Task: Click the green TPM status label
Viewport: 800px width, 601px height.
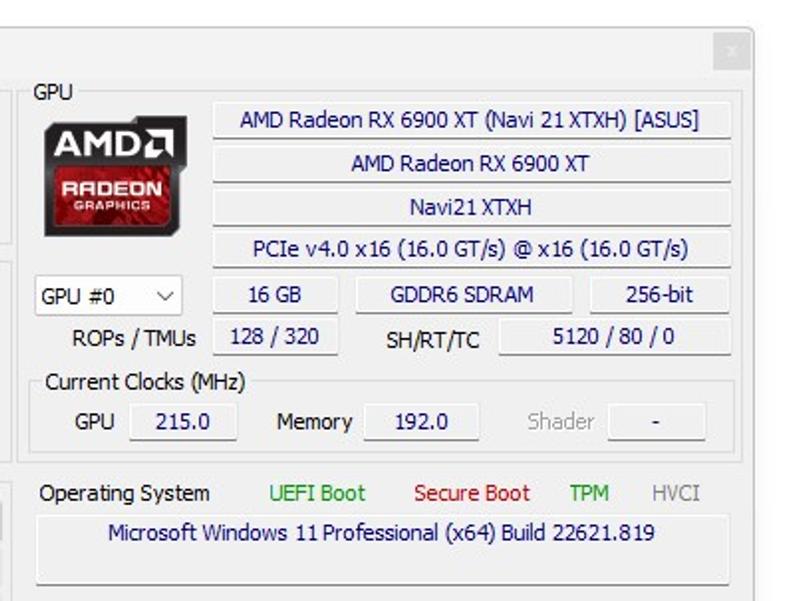Action: coord(589,493)
